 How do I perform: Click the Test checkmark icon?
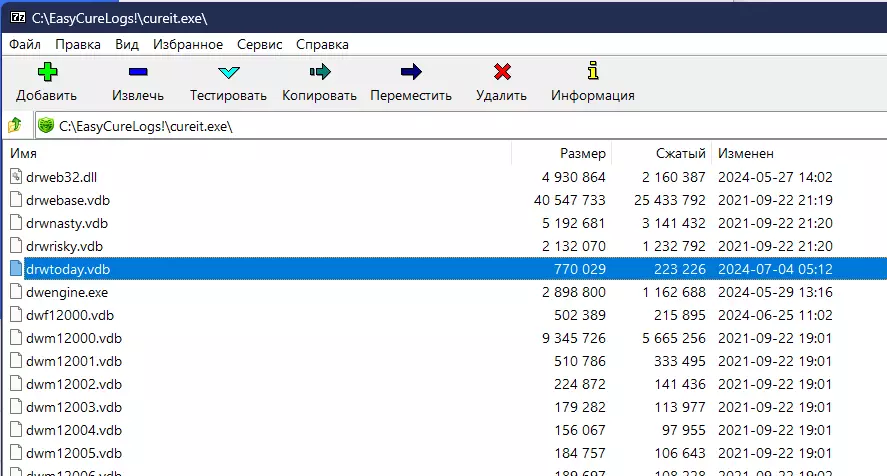coord(229,72)
